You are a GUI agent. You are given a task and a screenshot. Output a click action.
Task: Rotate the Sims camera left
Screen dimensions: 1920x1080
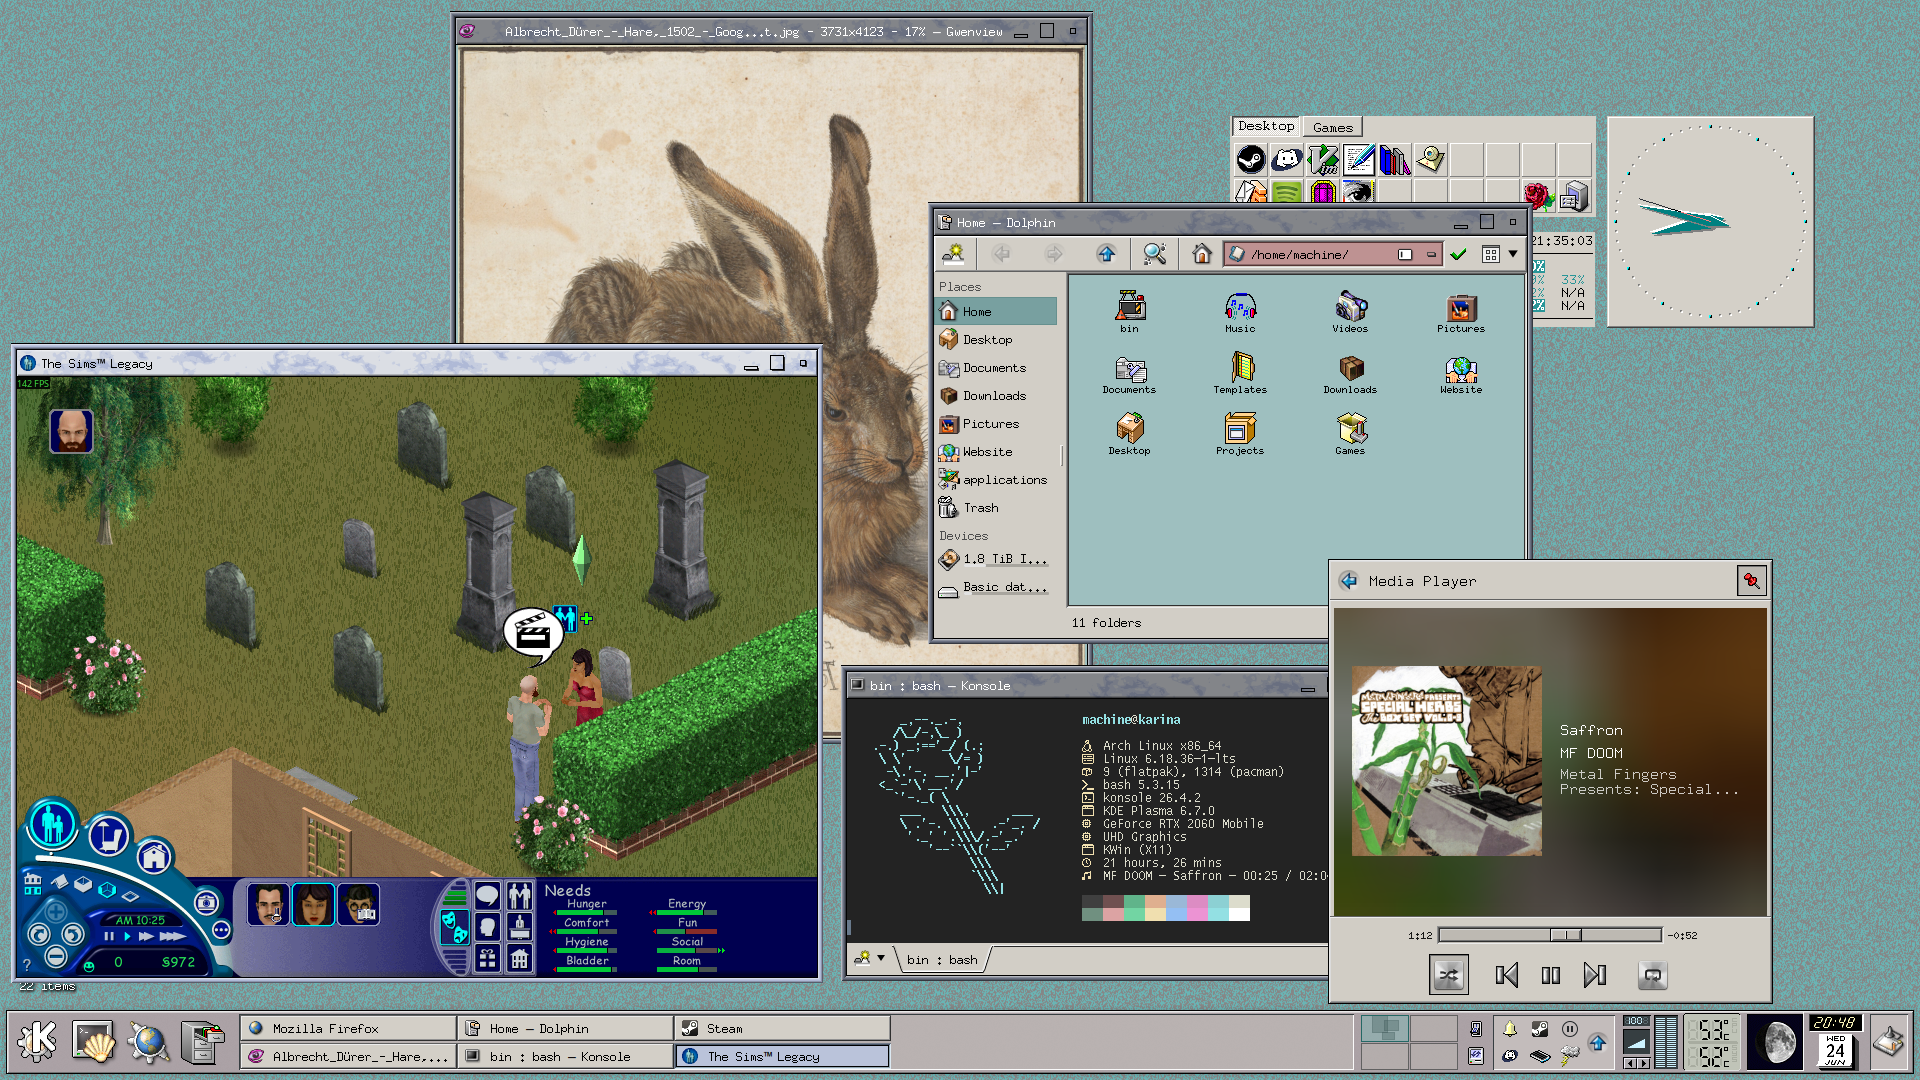[x=39, y=935]
